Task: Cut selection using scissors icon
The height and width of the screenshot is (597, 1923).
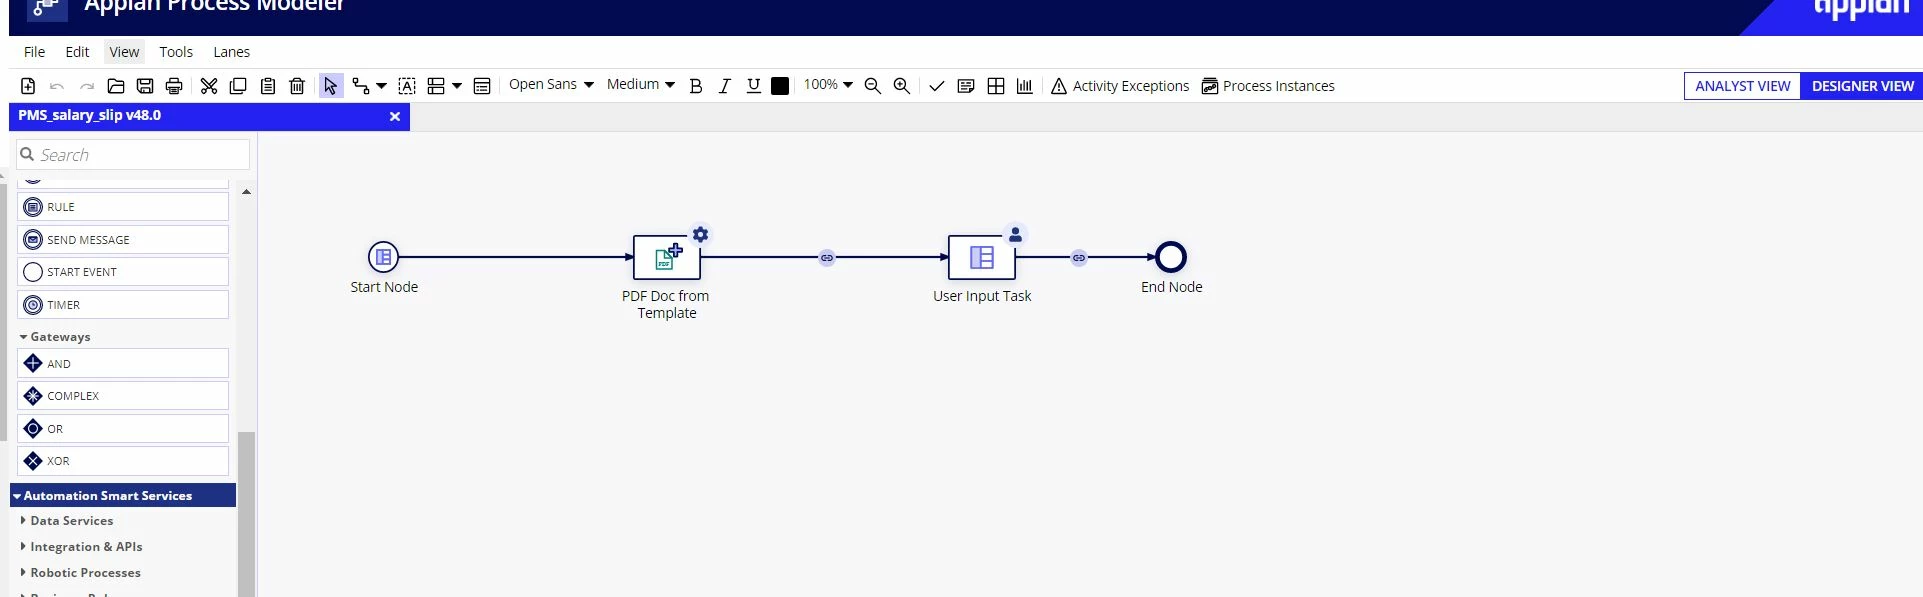Action: point(209,86)
